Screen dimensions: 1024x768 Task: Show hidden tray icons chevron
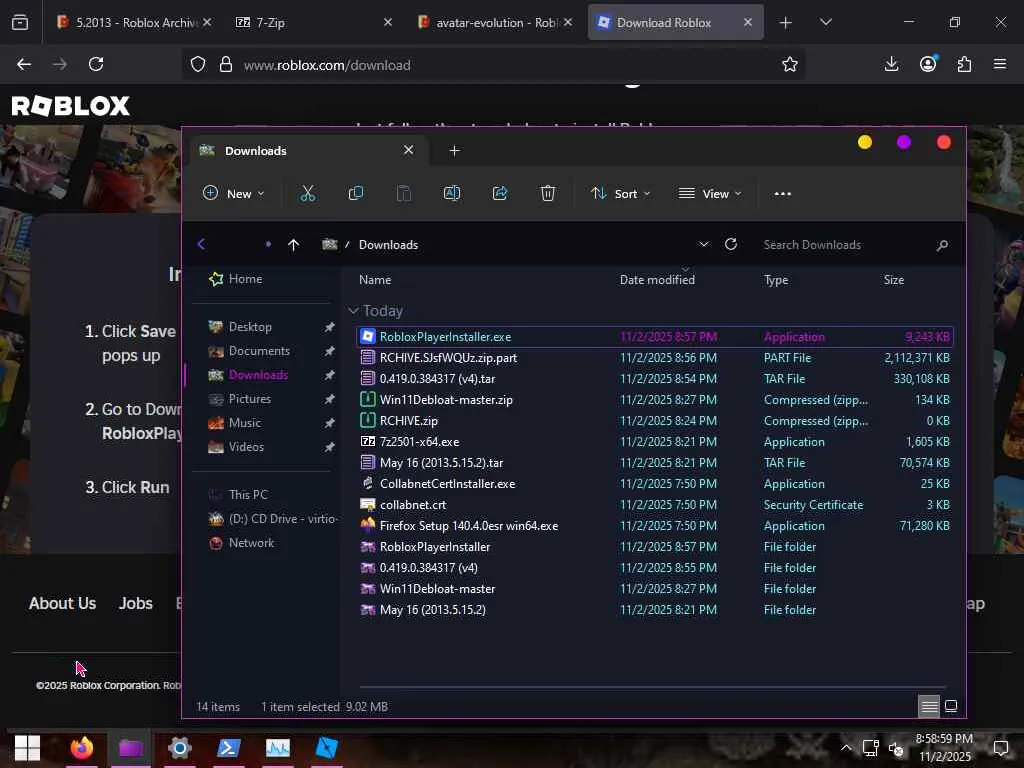[x=846, y=748]
